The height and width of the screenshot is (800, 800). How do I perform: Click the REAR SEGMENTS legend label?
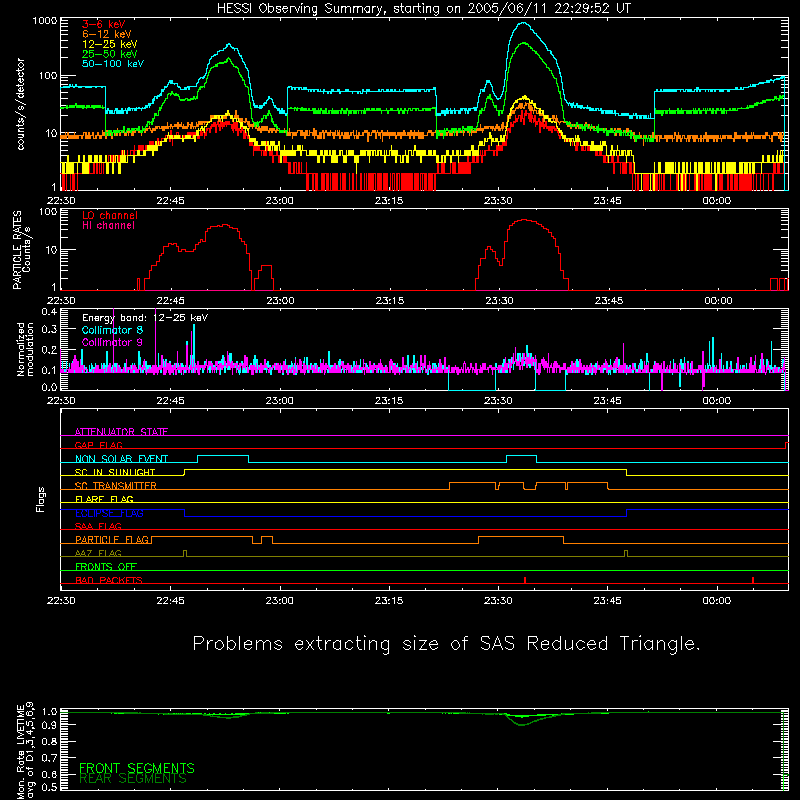(133, 779)
